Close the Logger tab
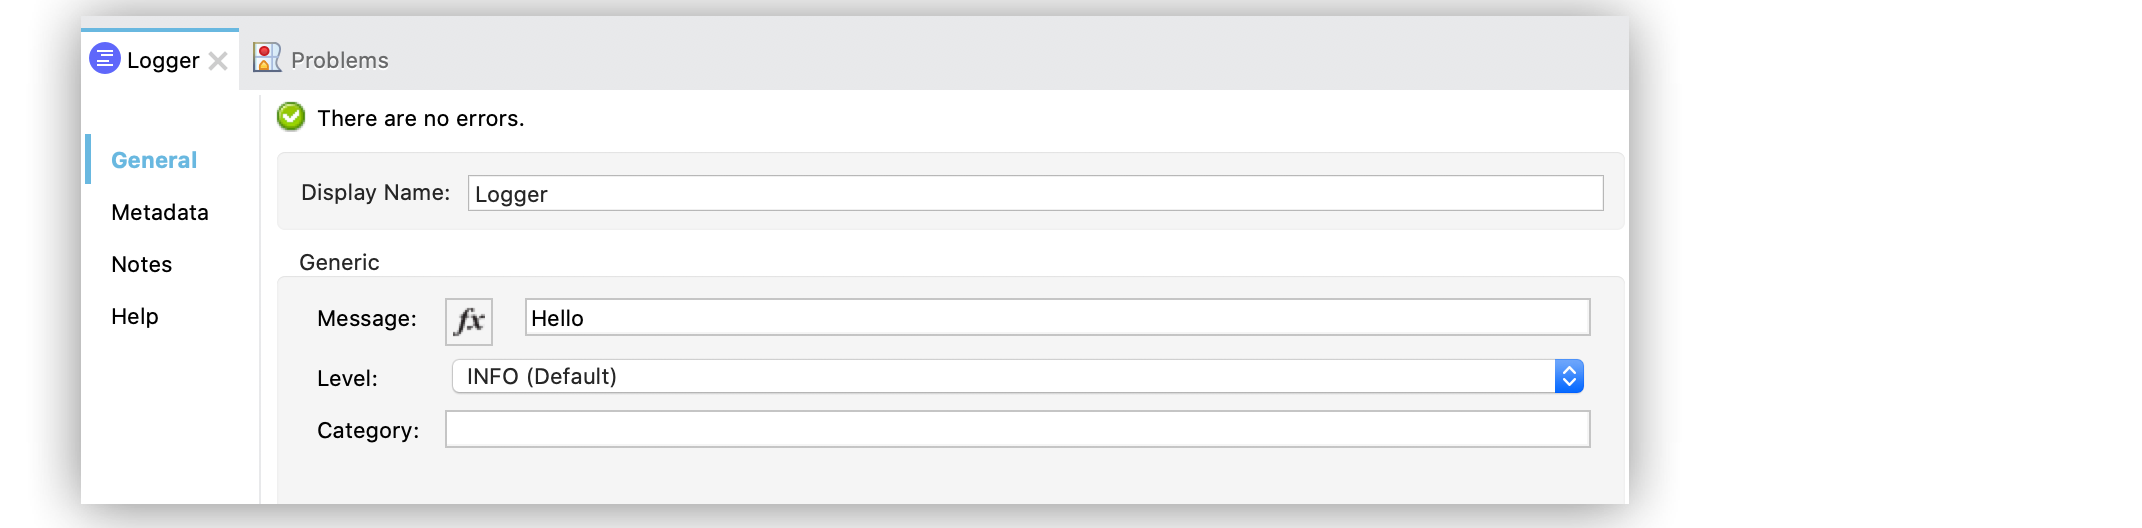Screen dimensions: 2142x528 [218, 61]
